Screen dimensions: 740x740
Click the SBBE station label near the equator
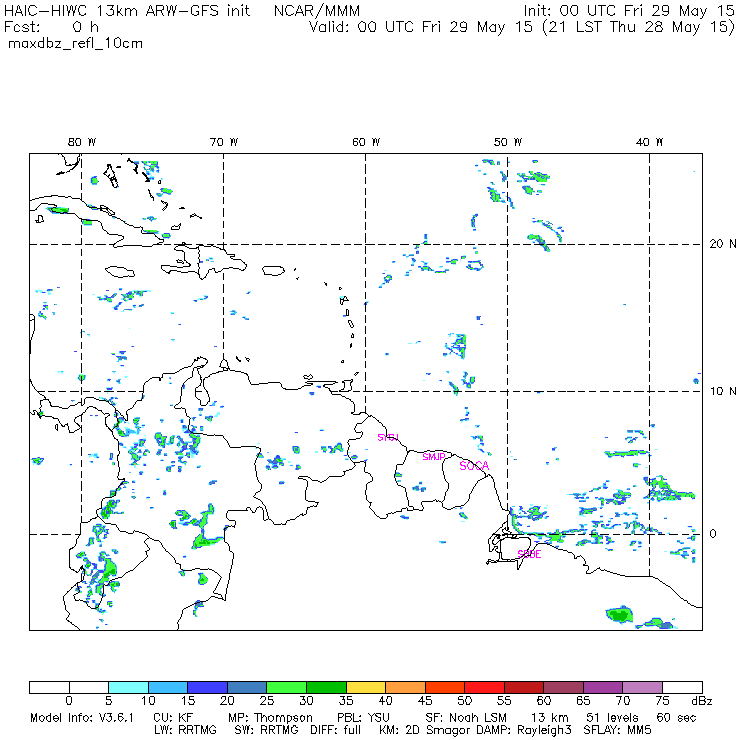tap(529, 554)
